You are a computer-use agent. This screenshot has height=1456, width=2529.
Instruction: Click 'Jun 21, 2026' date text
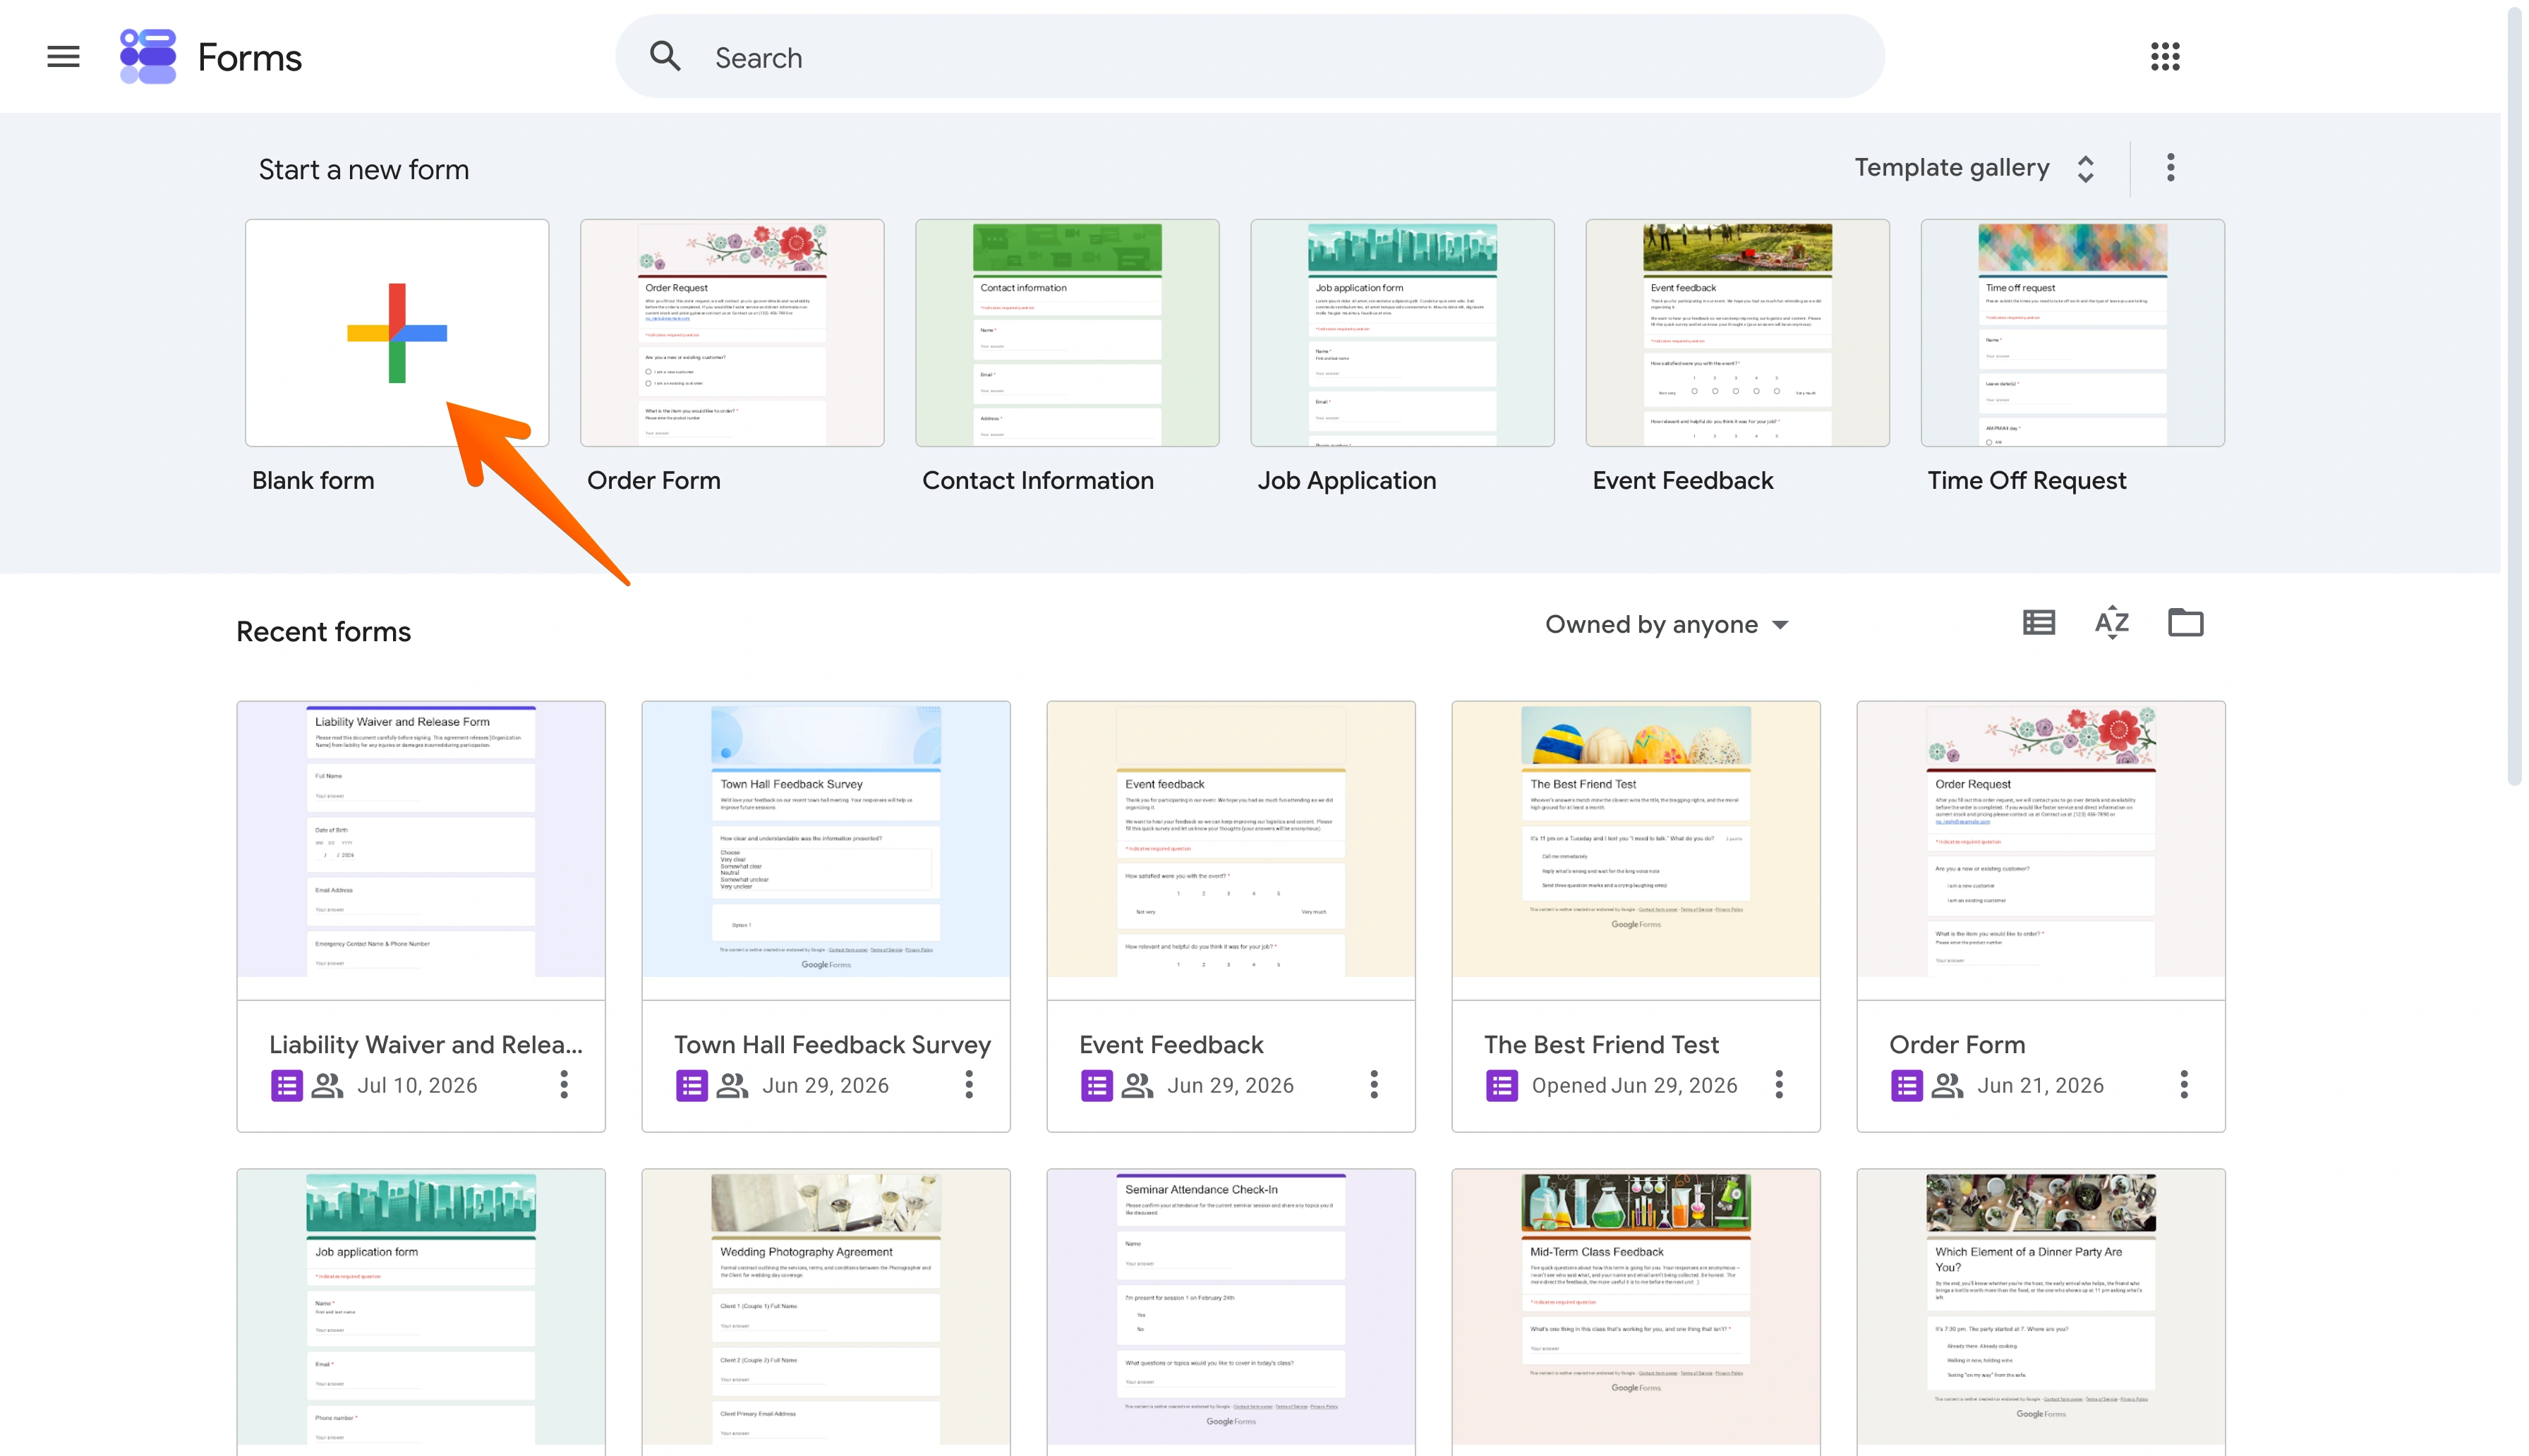2040,1086
